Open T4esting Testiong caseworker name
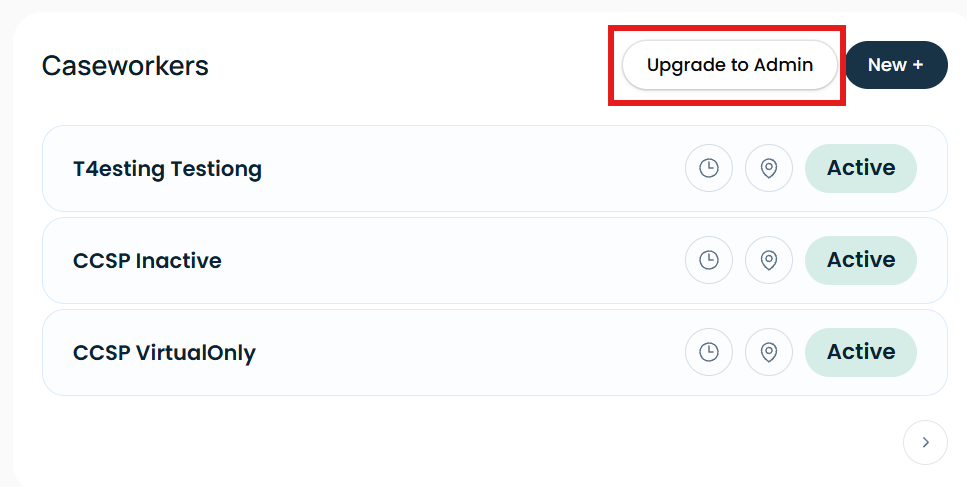 click(x=167, y=169)
